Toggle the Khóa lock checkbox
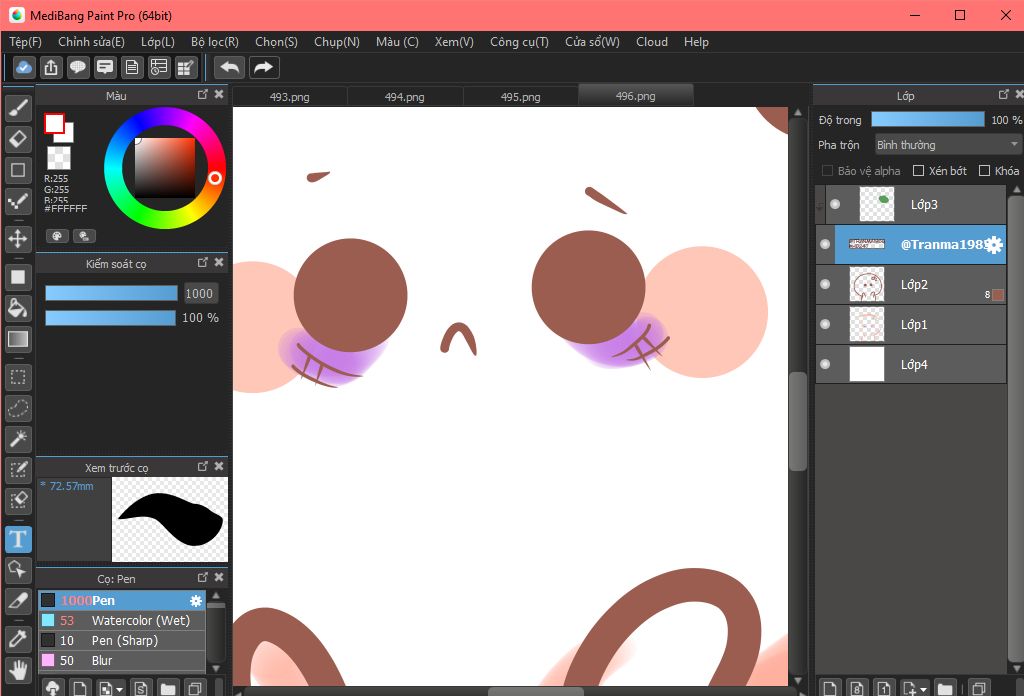The image size is (1024, 696). point(984,171)
